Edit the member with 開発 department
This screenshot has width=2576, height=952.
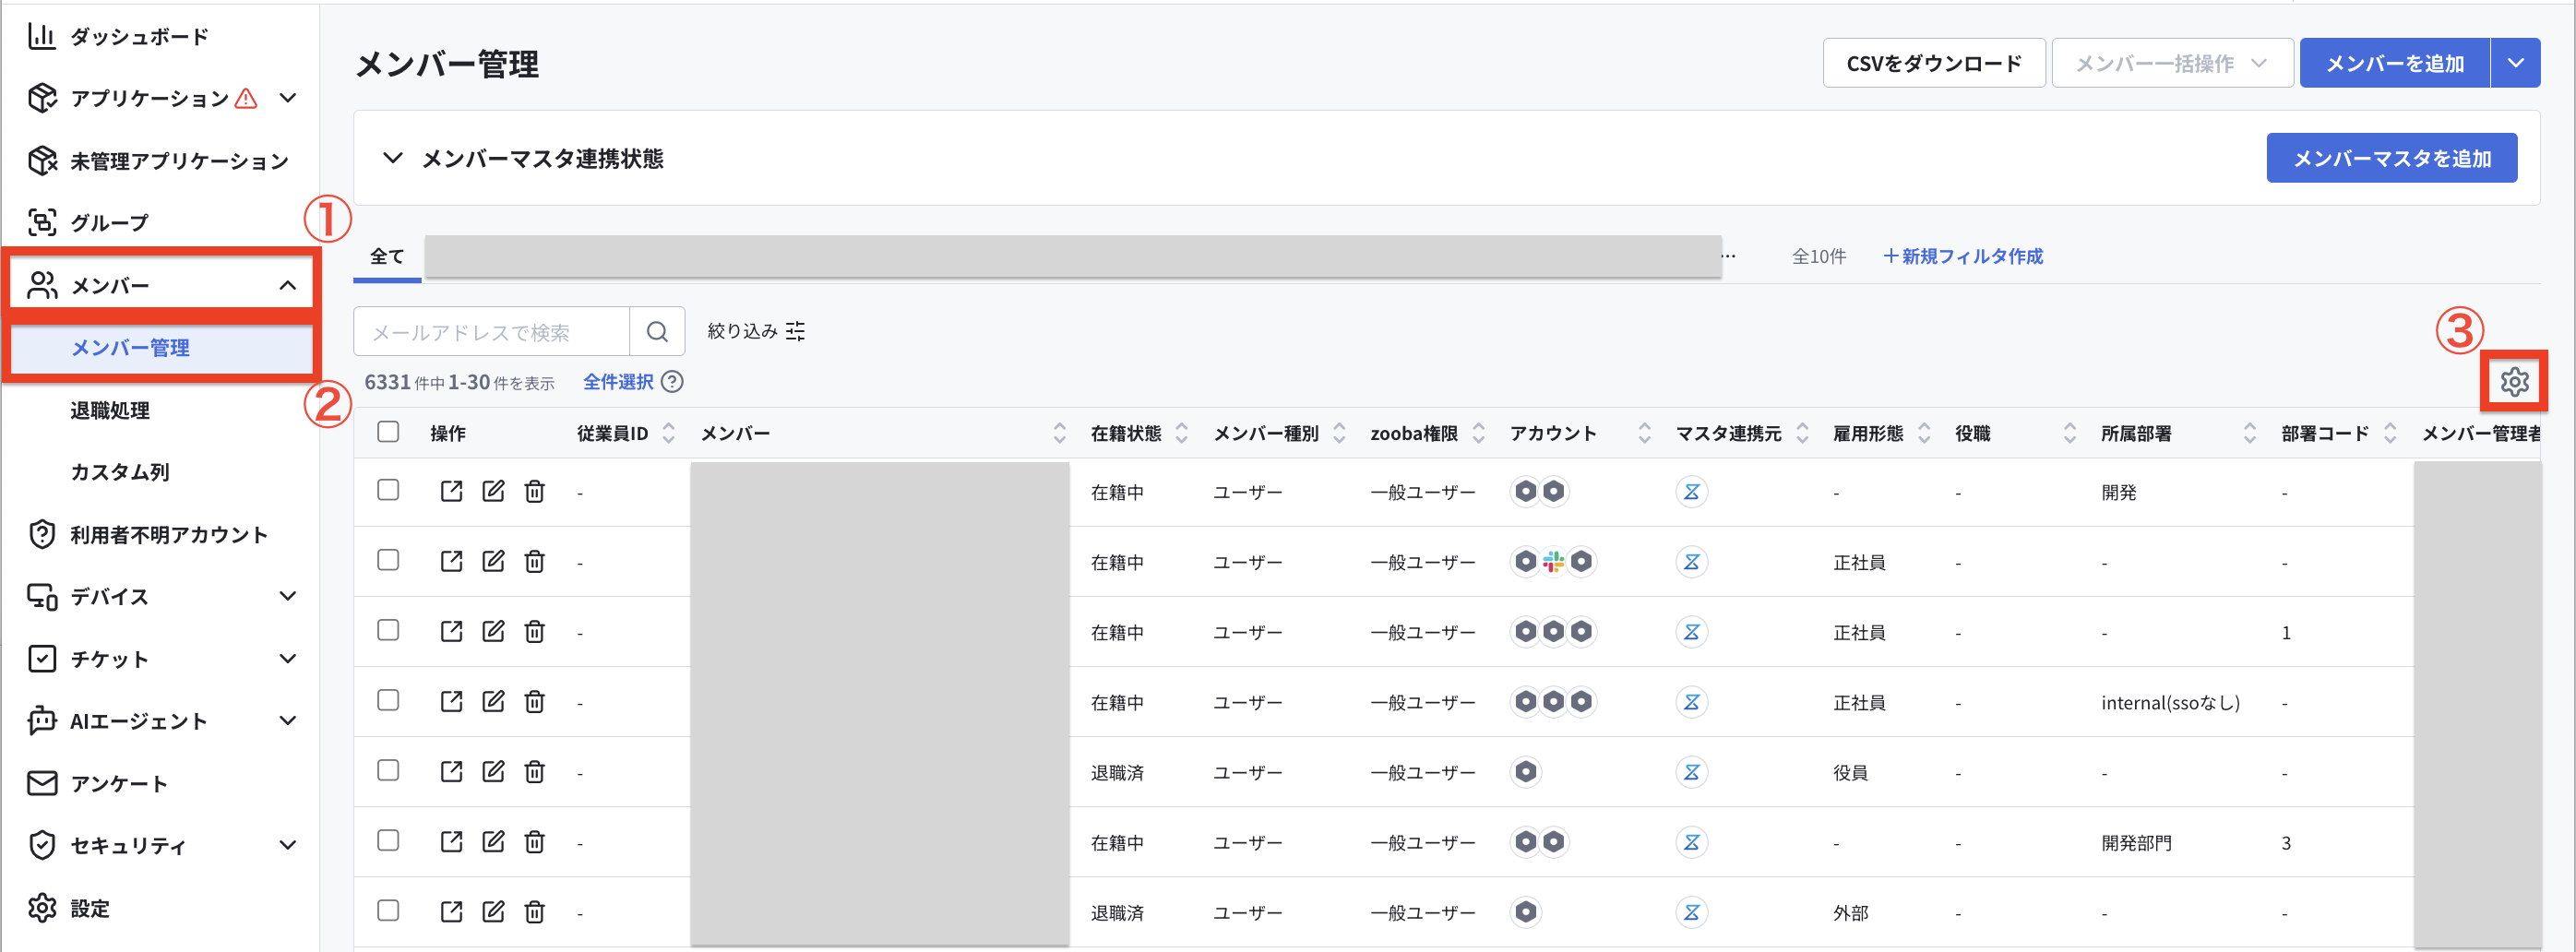(493, 491)
